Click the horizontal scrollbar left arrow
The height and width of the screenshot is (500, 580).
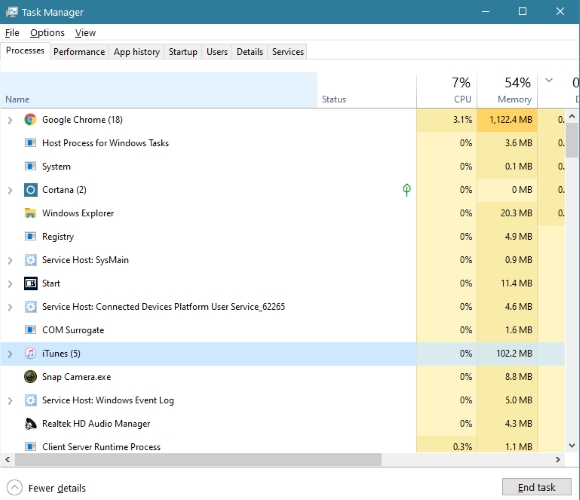point(7,460)
